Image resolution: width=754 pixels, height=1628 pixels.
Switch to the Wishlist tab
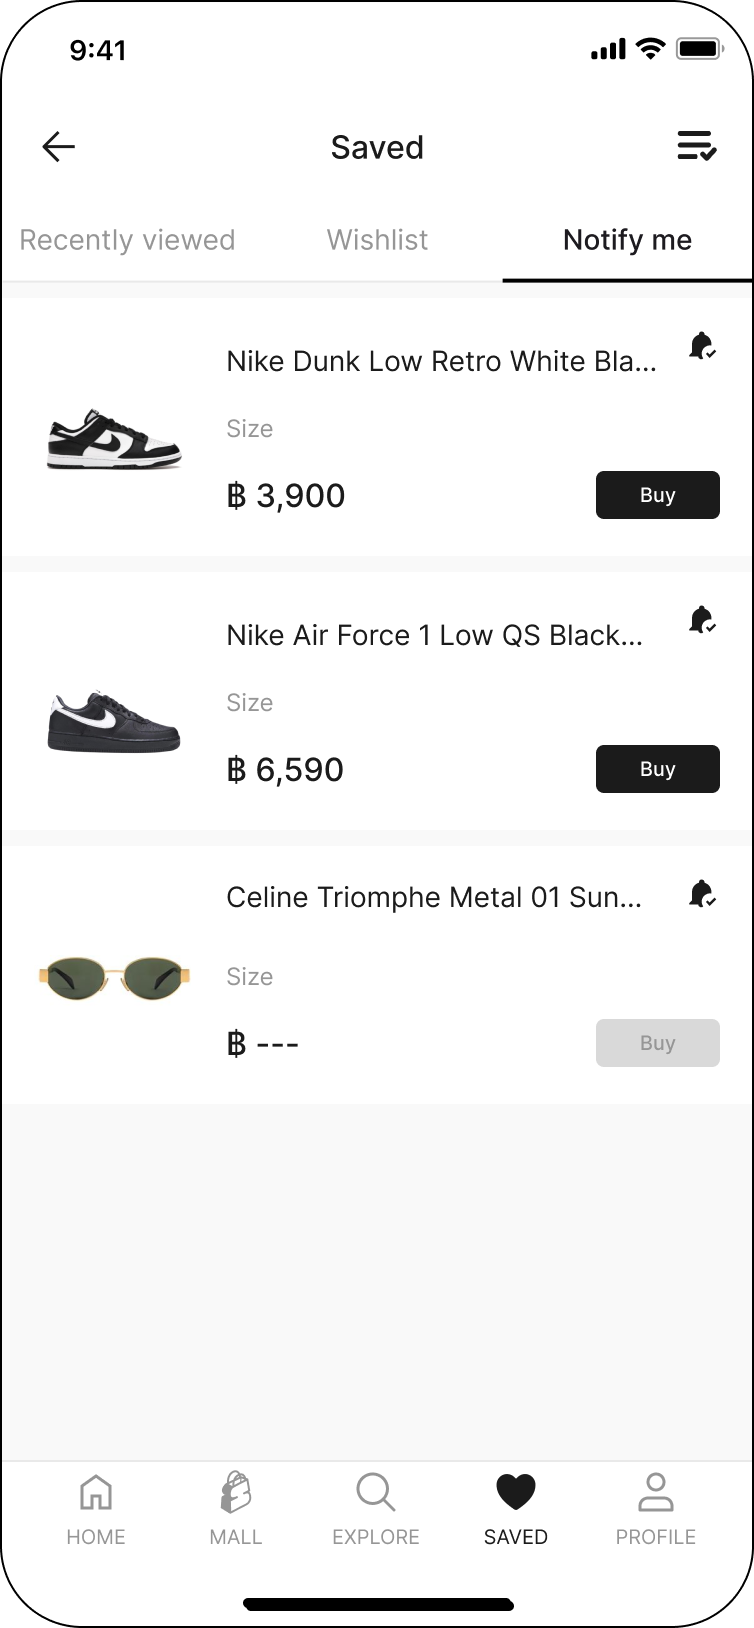tap(377, 240)
